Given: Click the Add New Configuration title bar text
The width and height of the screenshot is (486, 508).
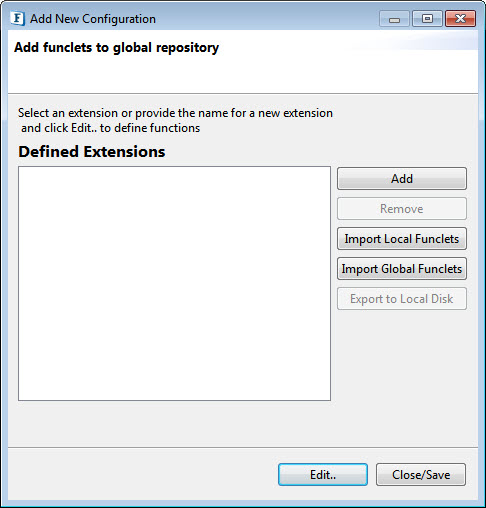Looking at the screenshot, I should [93, 19].
